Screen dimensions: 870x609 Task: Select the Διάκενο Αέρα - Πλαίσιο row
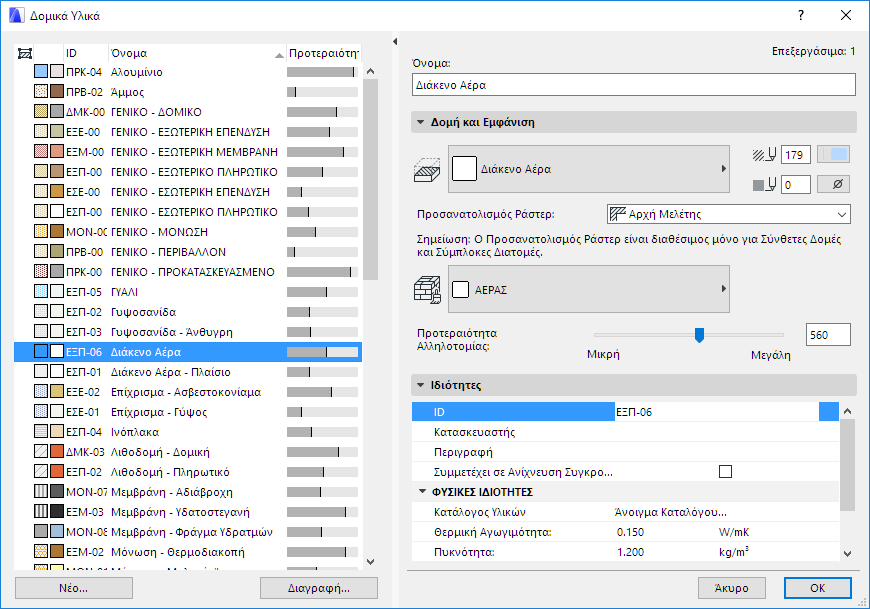point(188,372)
